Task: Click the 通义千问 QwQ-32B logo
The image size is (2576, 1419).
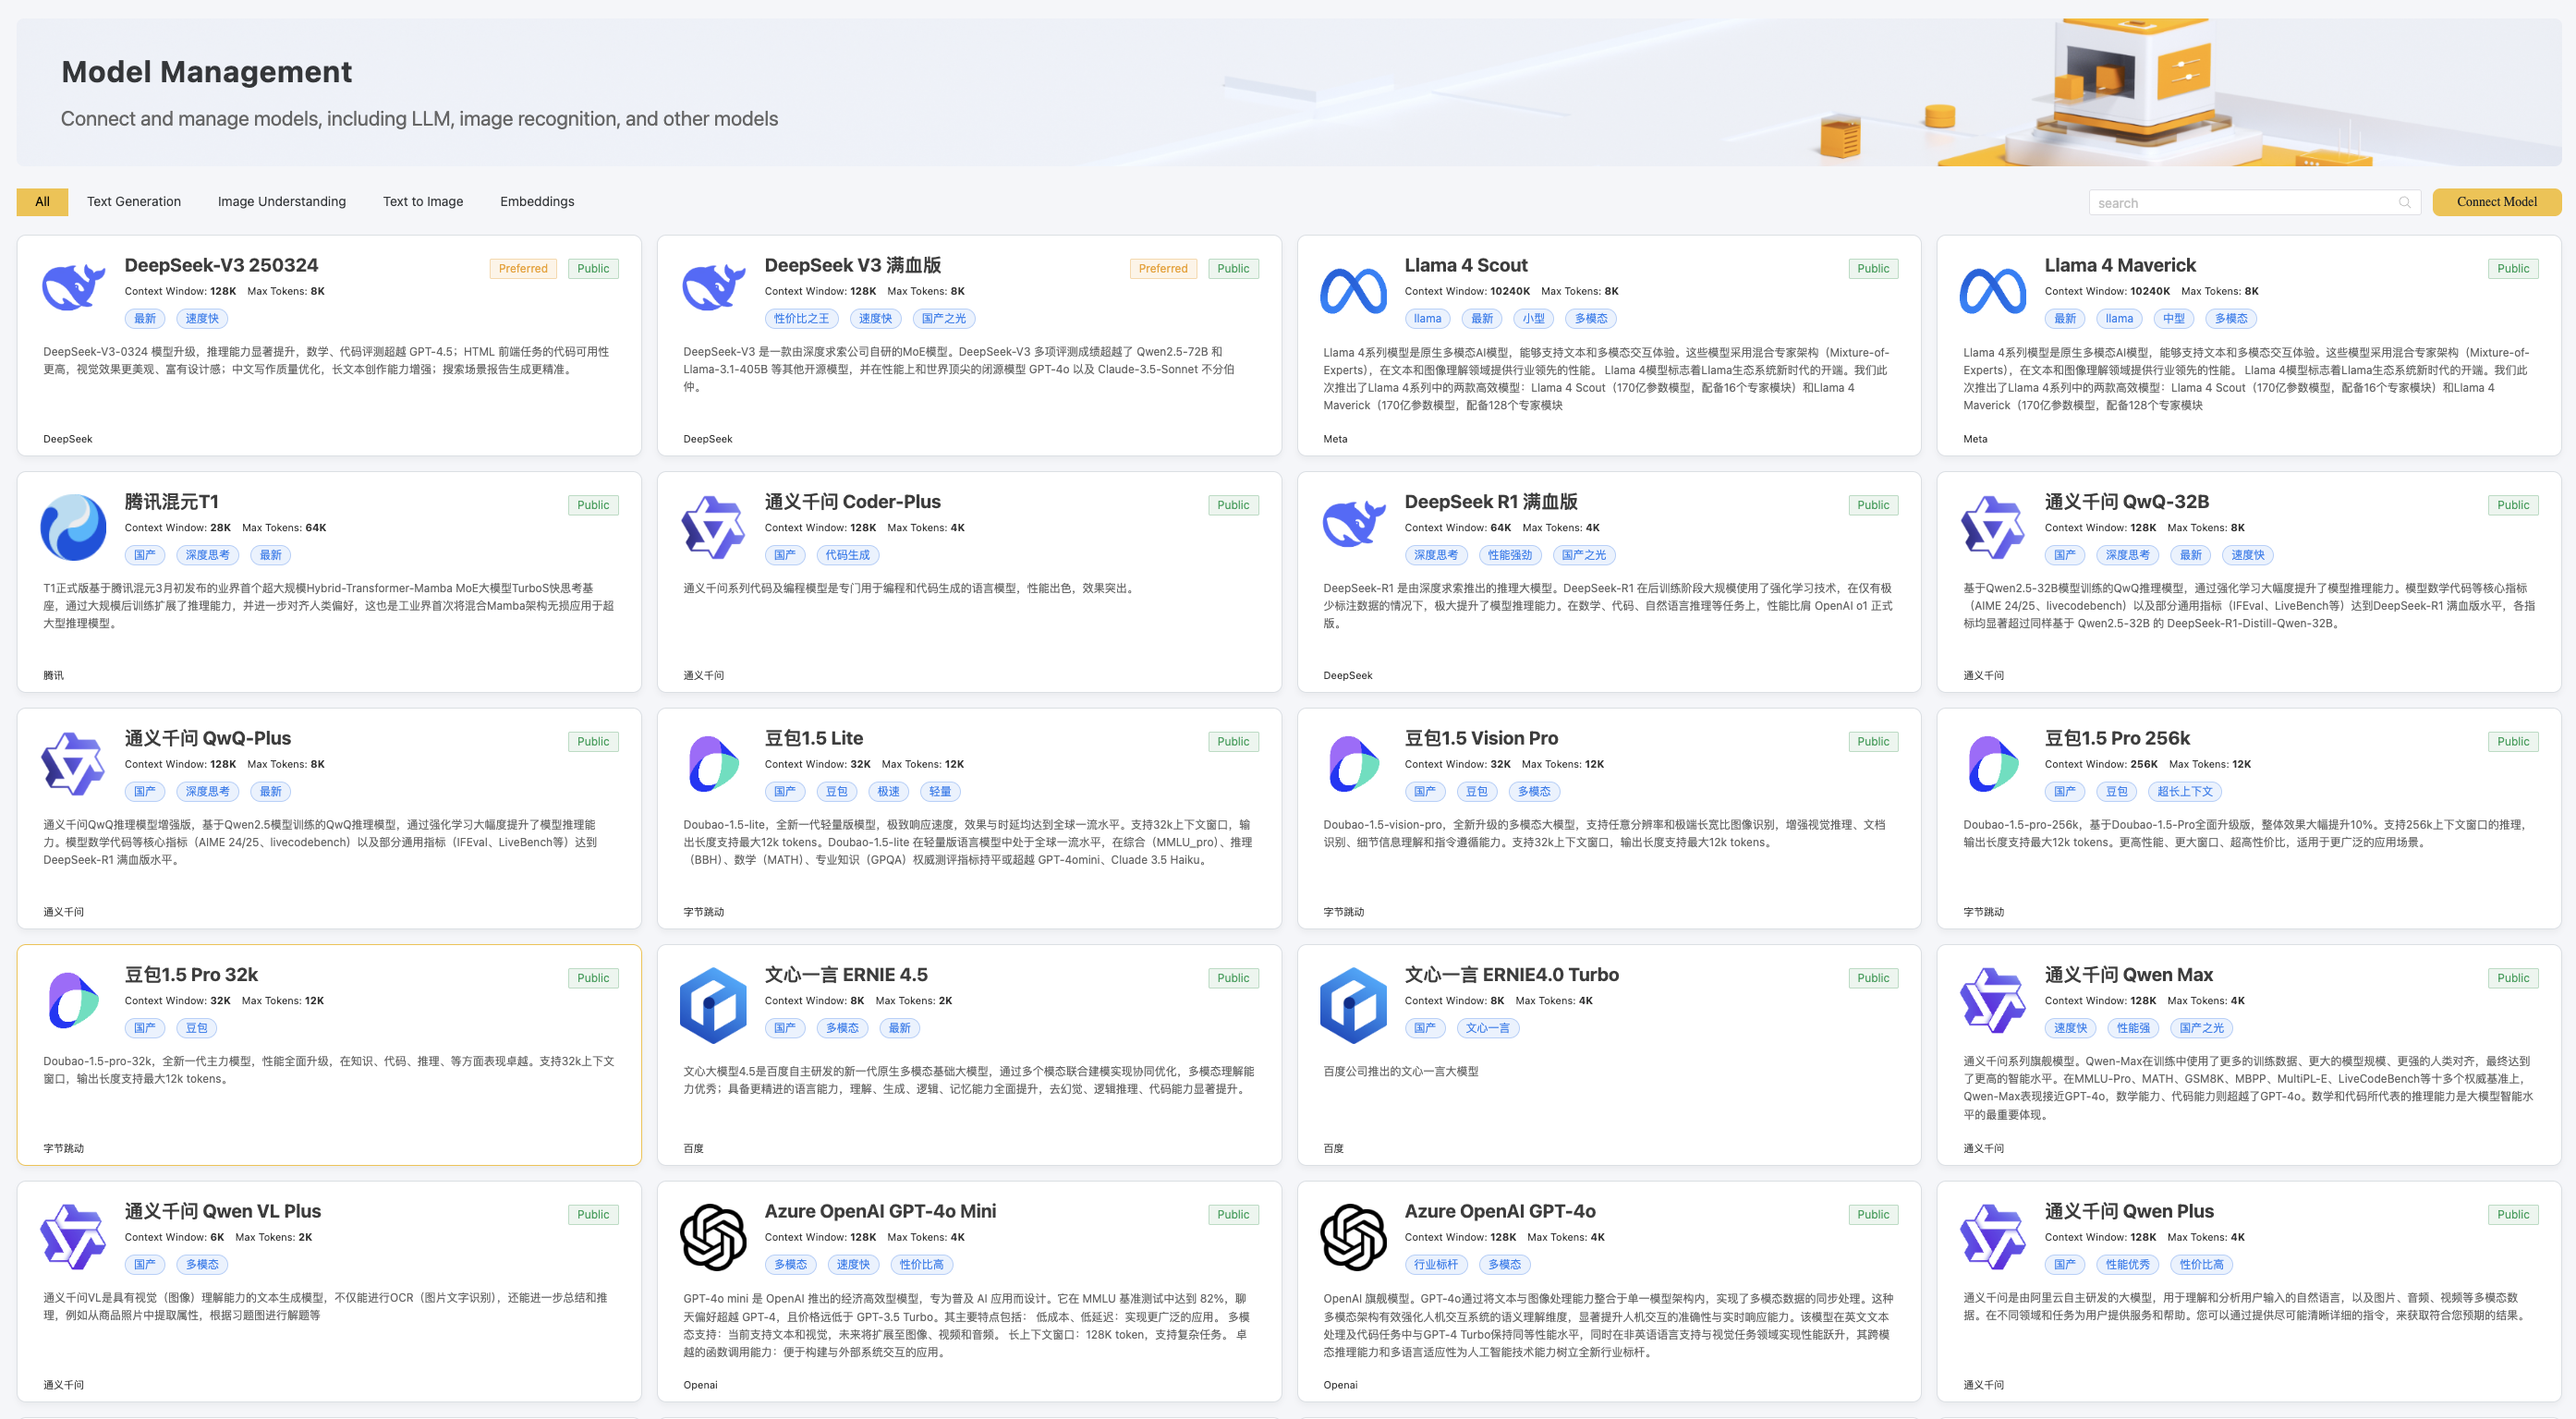Action: tap(1993, 527)
